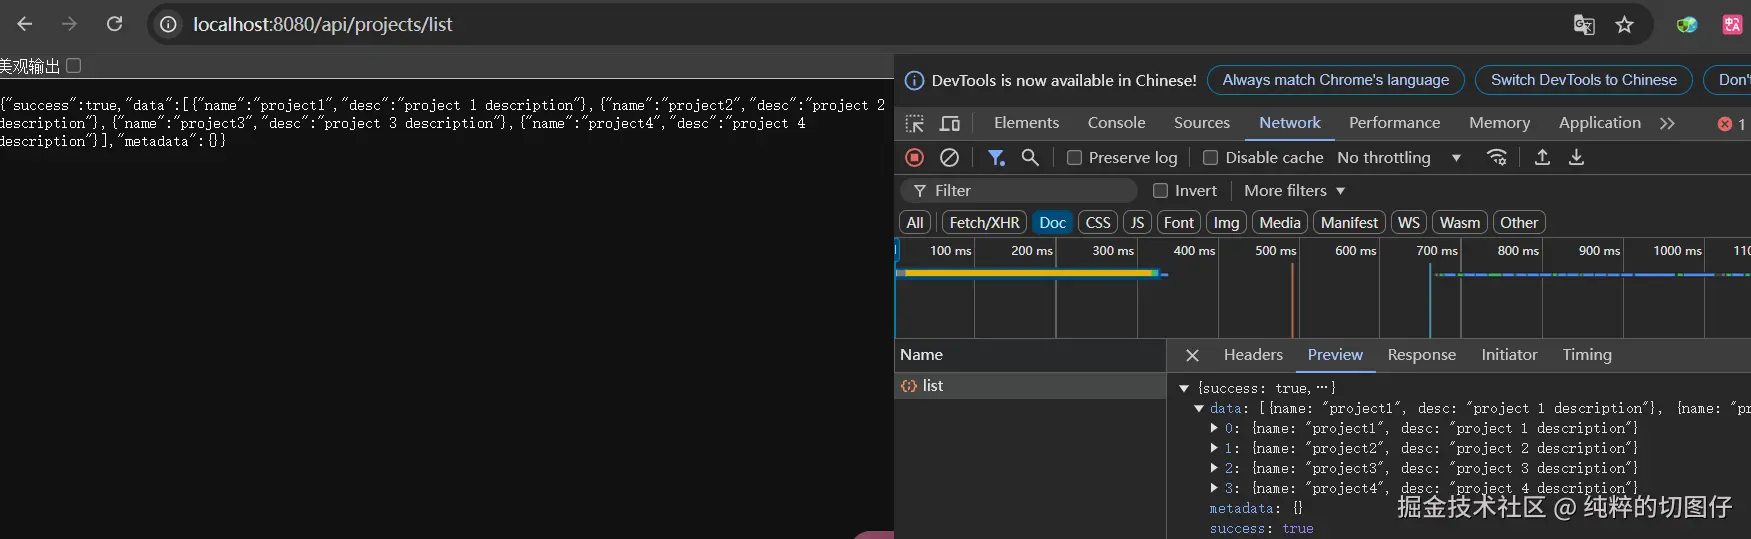Open request Timing tab
The width and height of the screenshot is (1751, 539).
pyautogui.click(x=1587, y=355)
